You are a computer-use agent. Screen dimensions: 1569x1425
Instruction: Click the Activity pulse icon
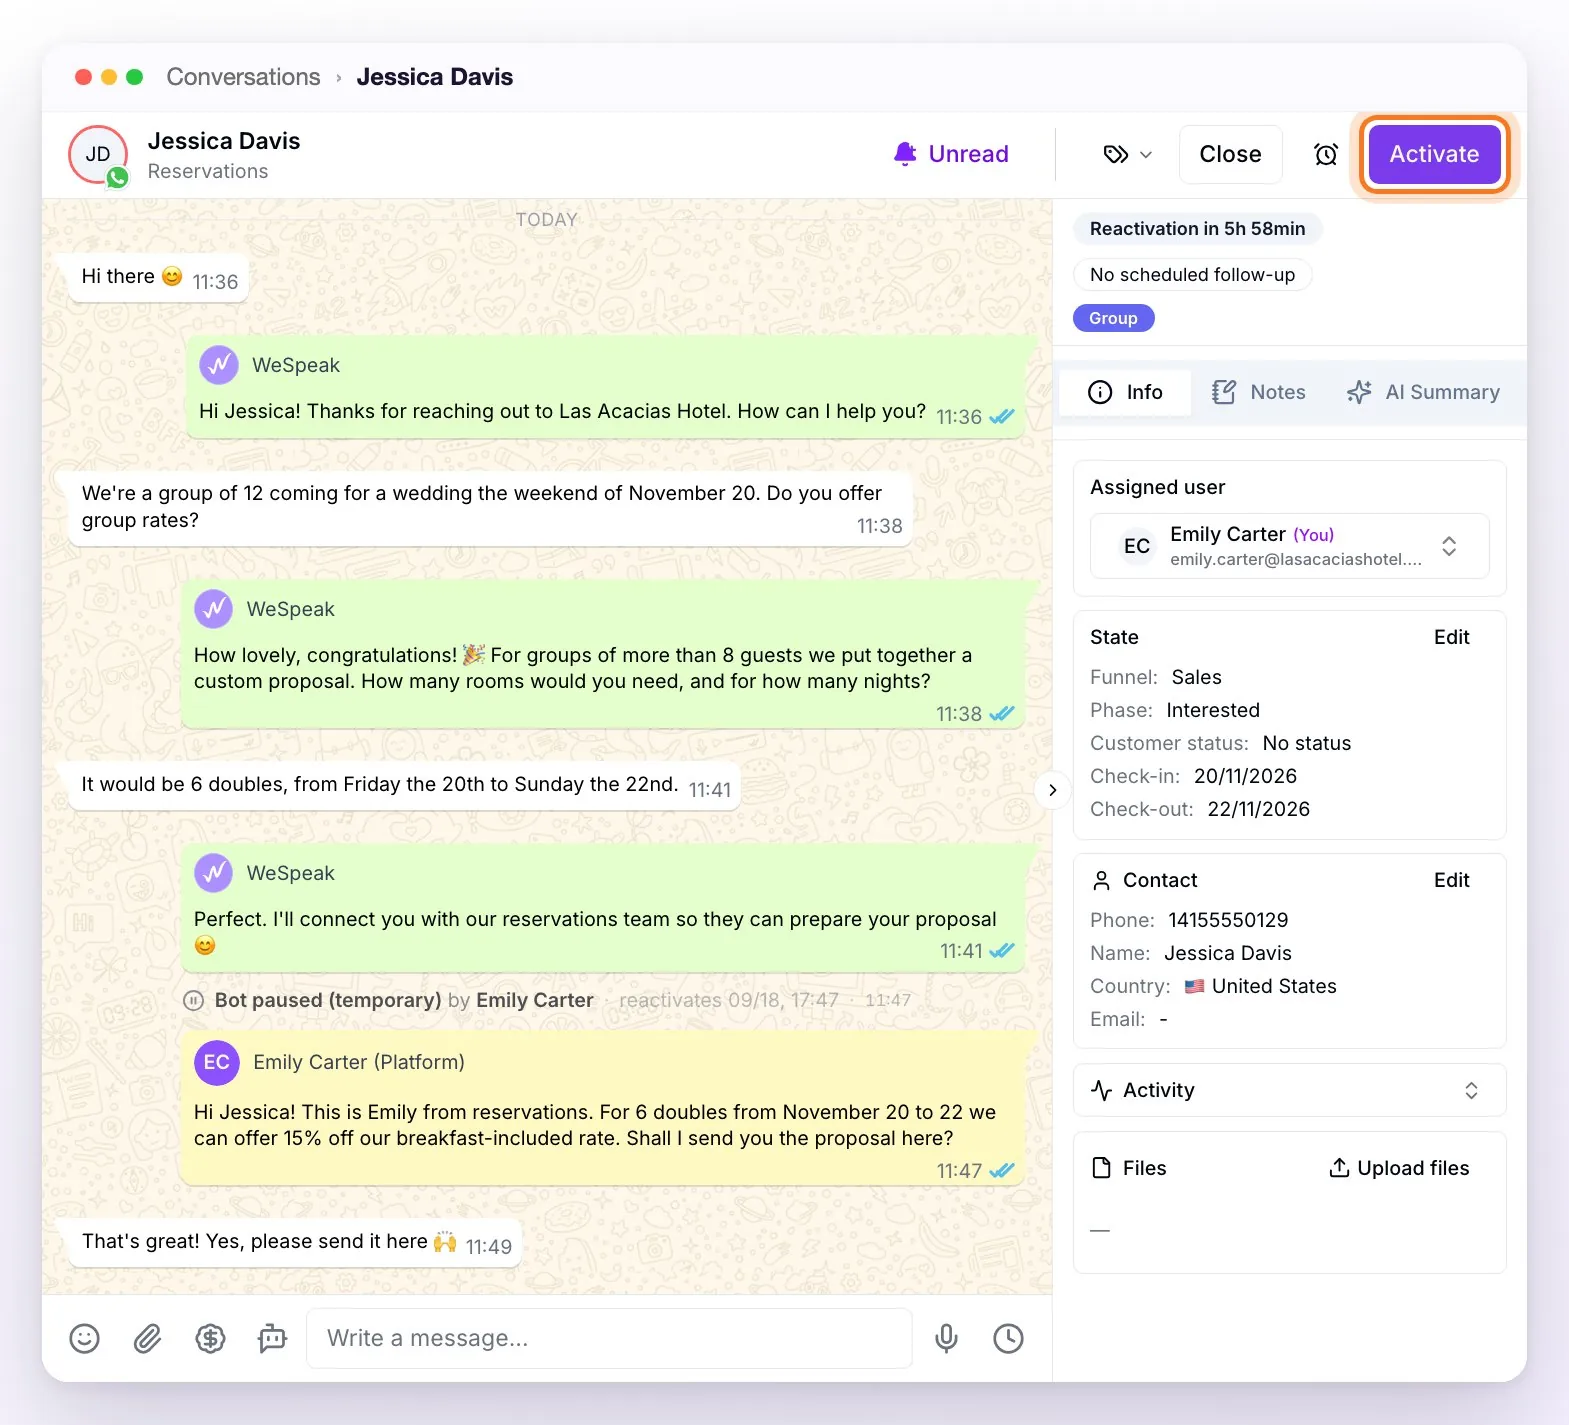[1101, 1090]
